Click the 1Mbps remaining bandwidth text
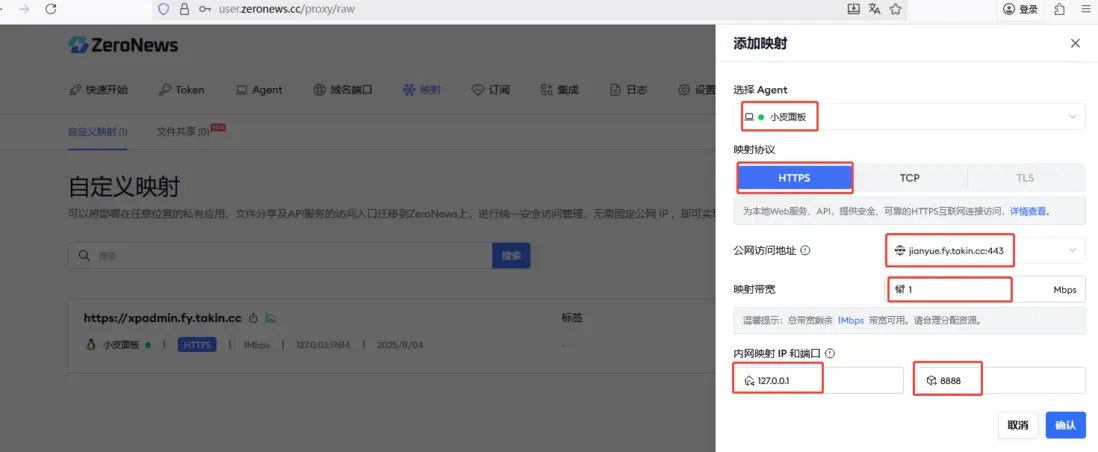Viewport: 1098px width, 452px height. tap(851, 320)
